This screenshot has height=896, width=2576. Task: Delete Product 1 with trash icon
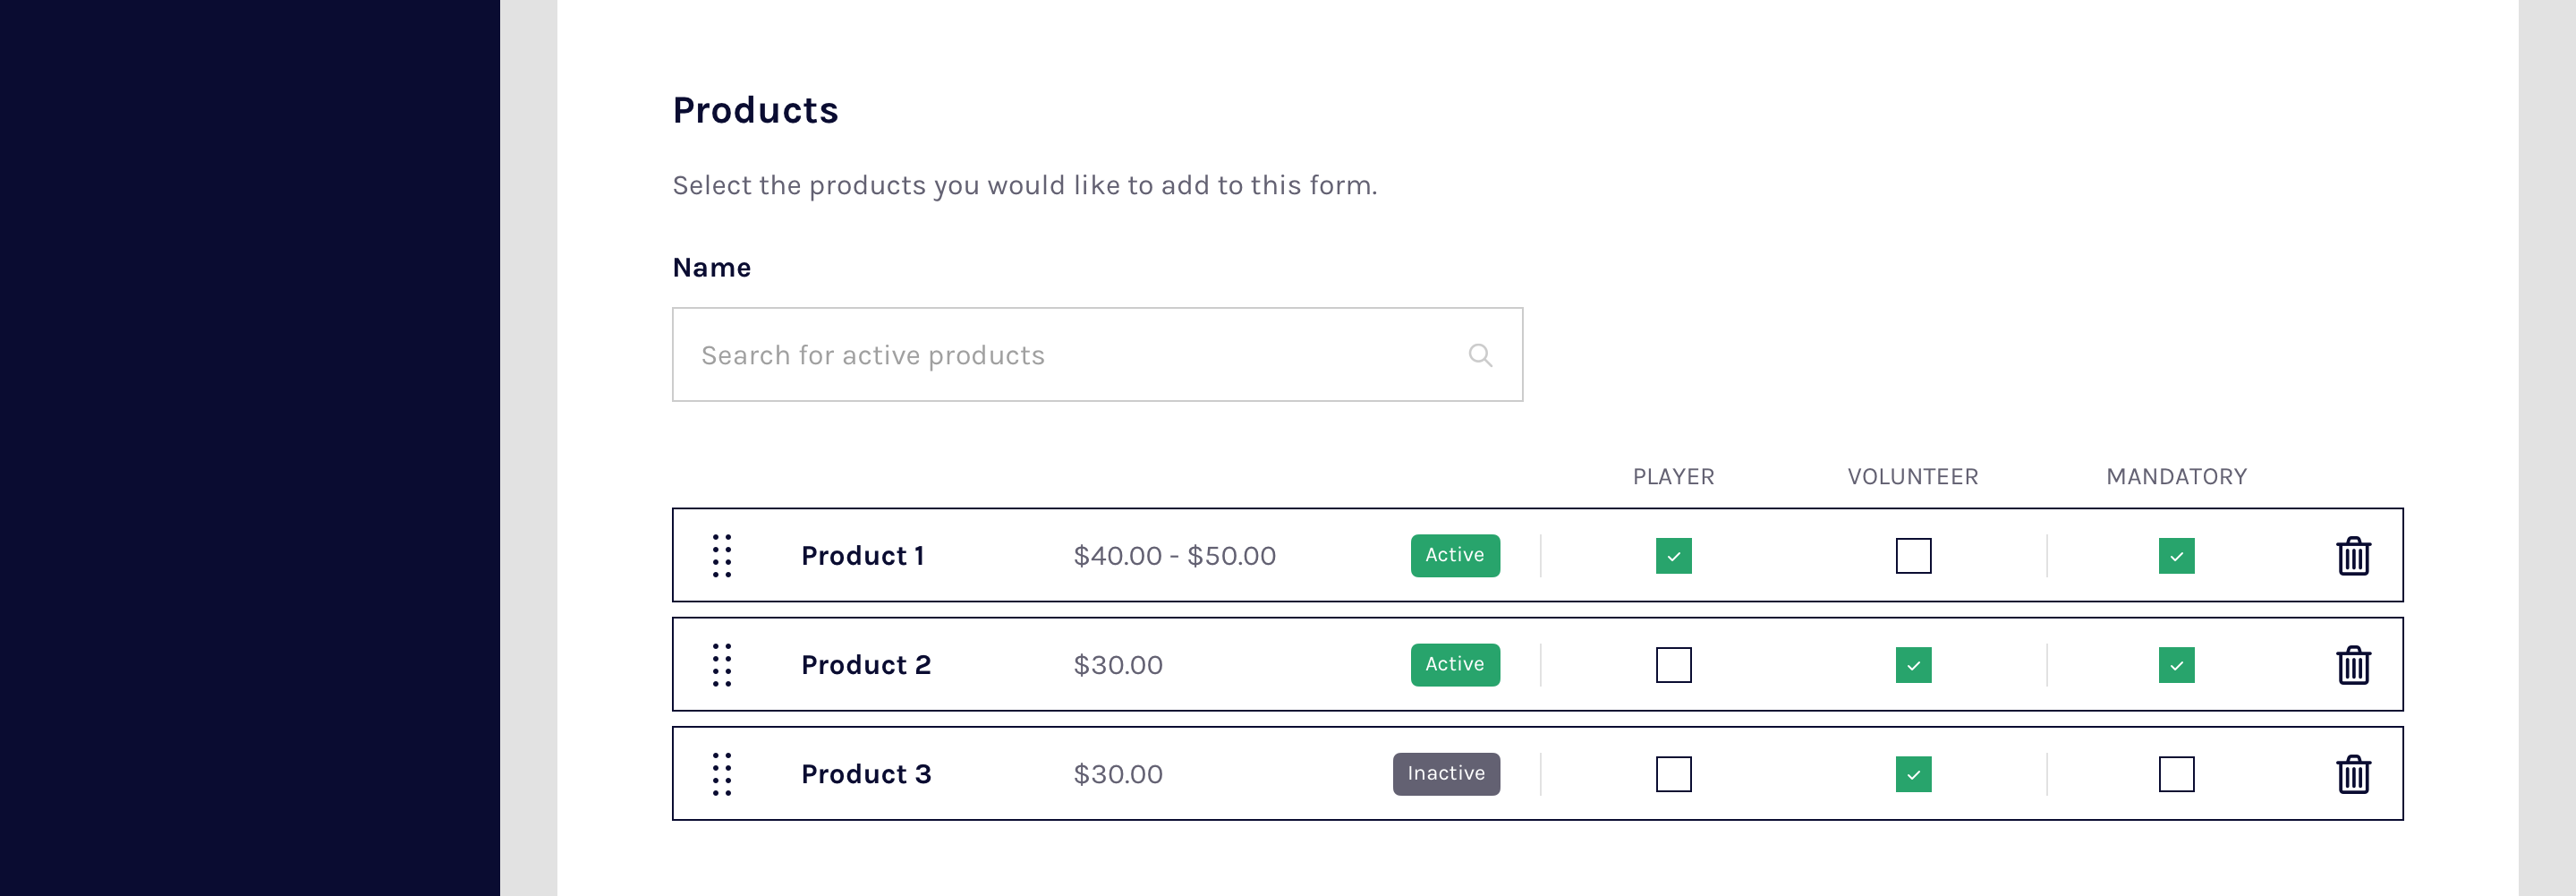click(x=2353, y=556)
